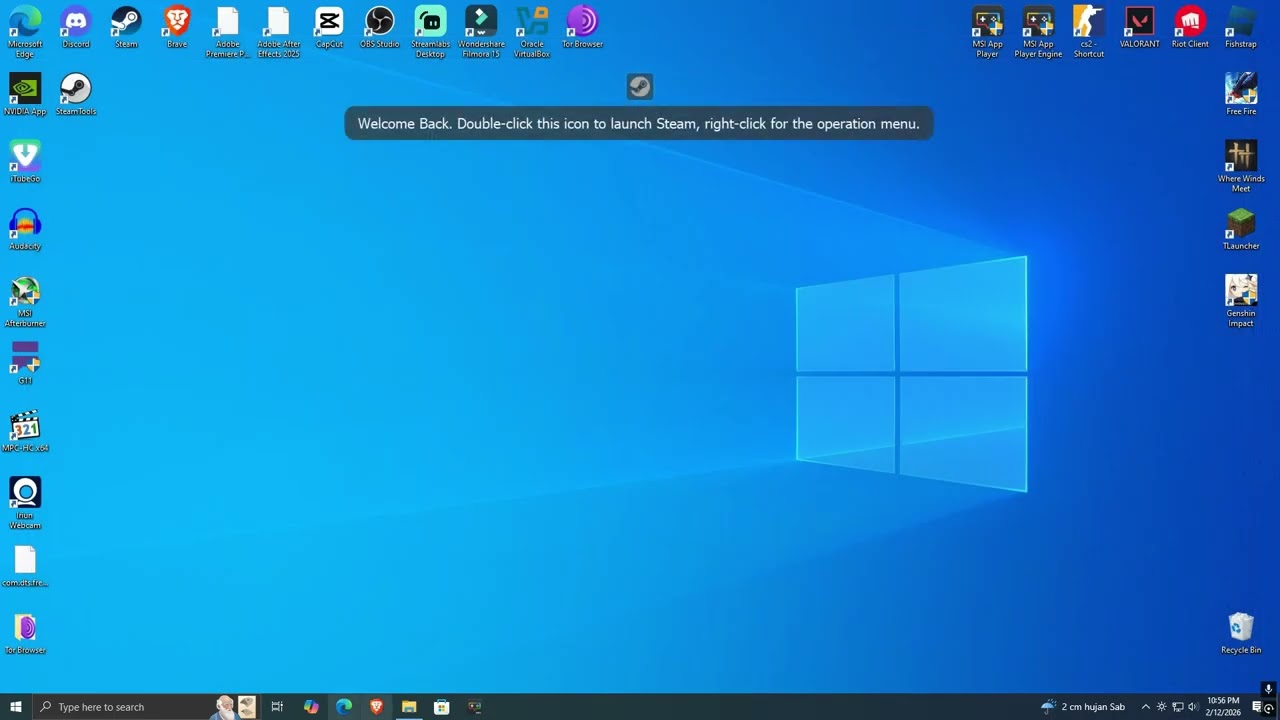Open Microsoft Edge from the taskbar
This screenshot has width=1280, height=720.
[x=344, y=707]
